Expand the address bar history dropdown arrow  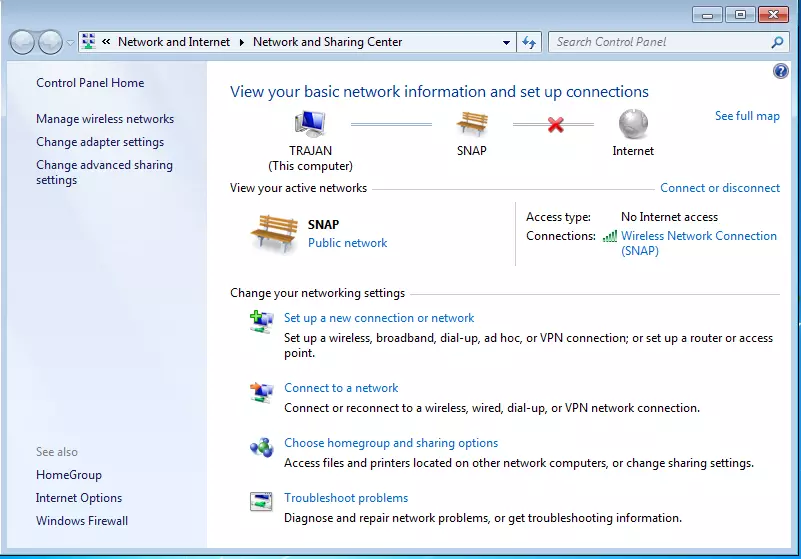pos(506,42)
